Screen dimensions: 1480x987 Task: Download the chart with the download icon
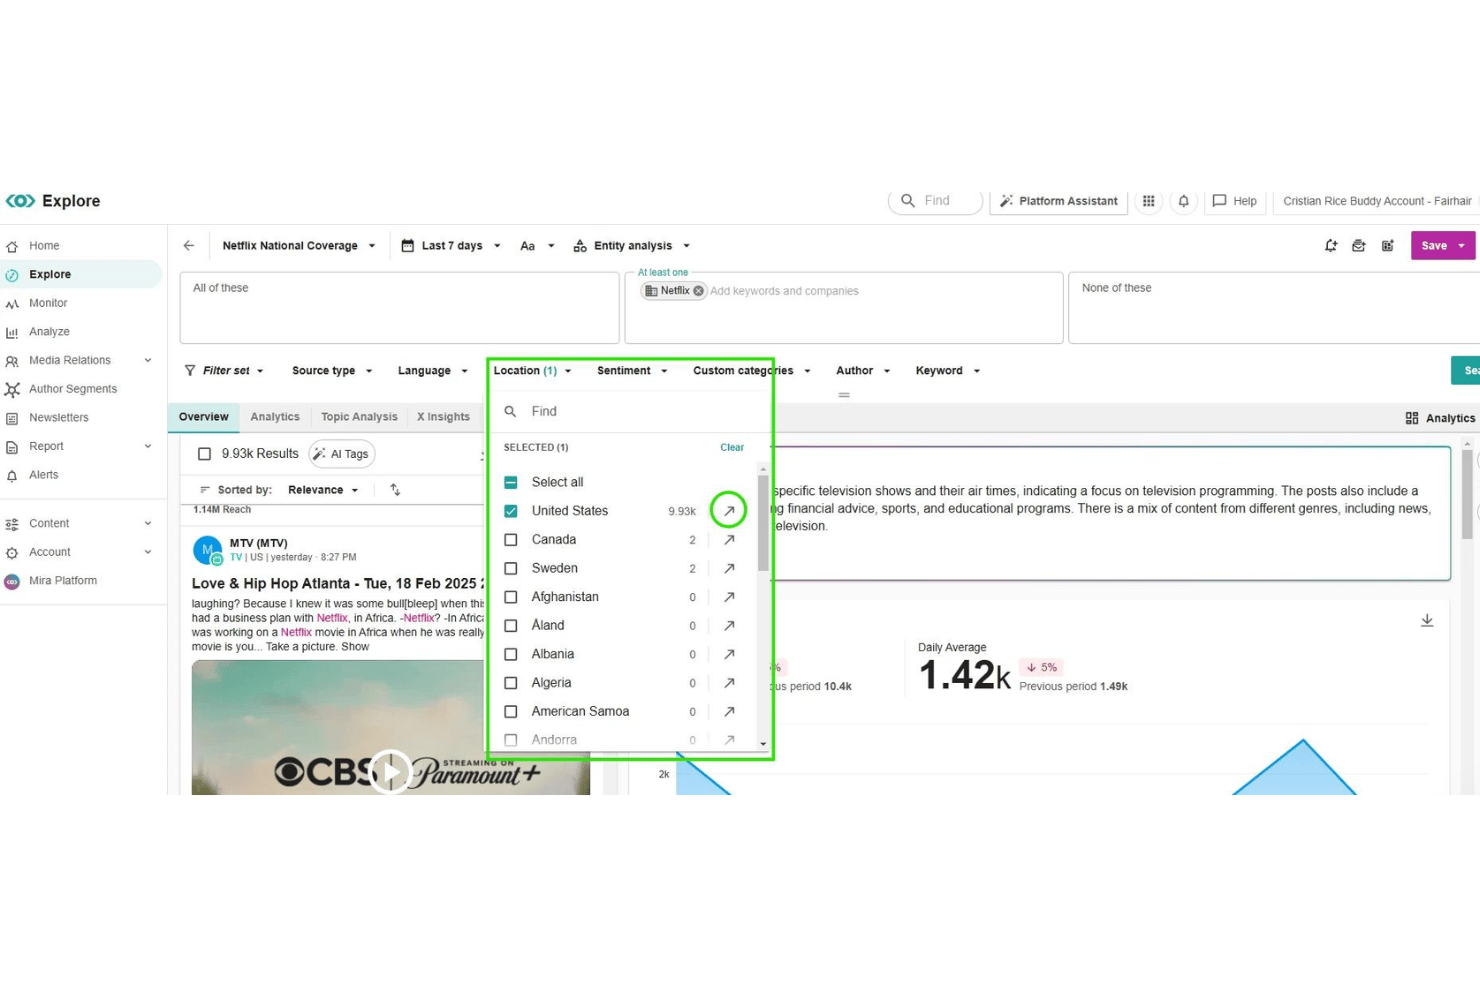tap(1427, 621)
